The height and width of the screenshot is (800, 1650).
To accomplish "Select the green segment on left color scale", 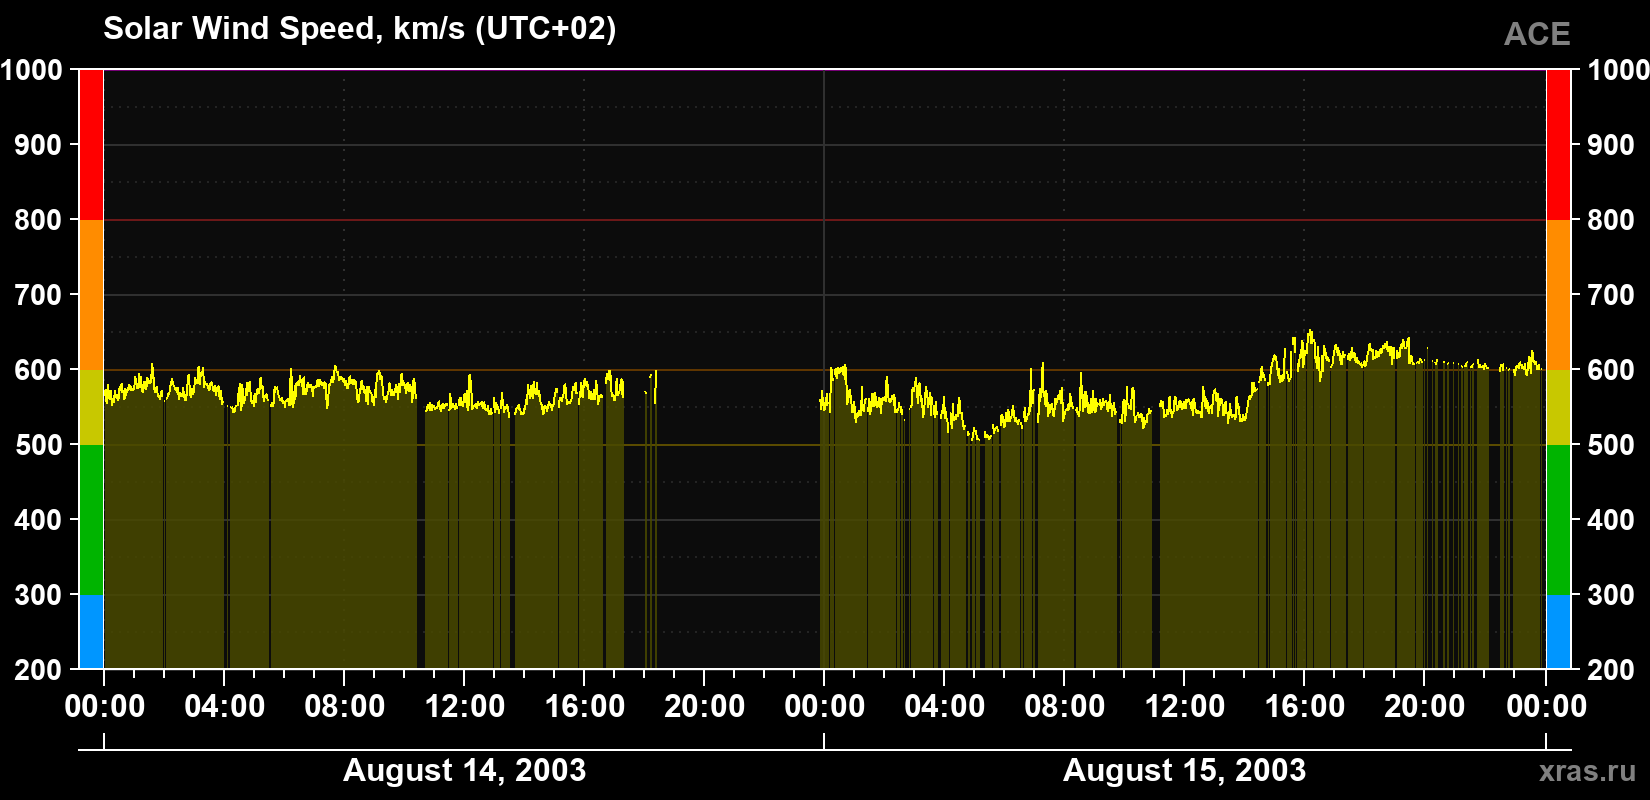I will click(91, 520).
